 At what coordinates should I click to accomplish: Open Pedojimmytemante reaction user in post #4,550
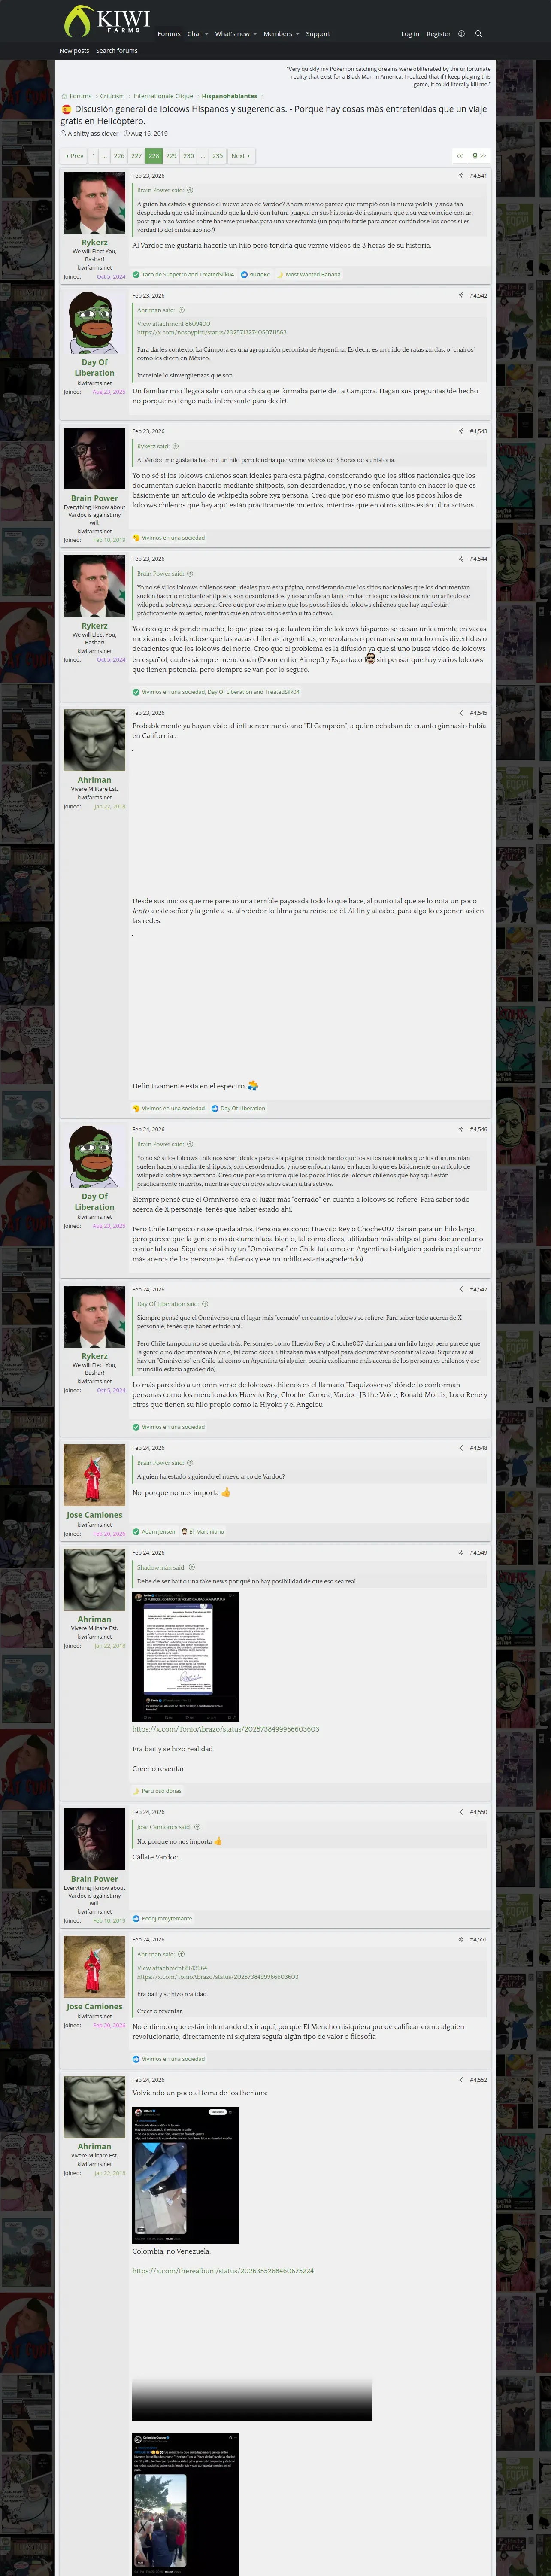coord(167,1918)
